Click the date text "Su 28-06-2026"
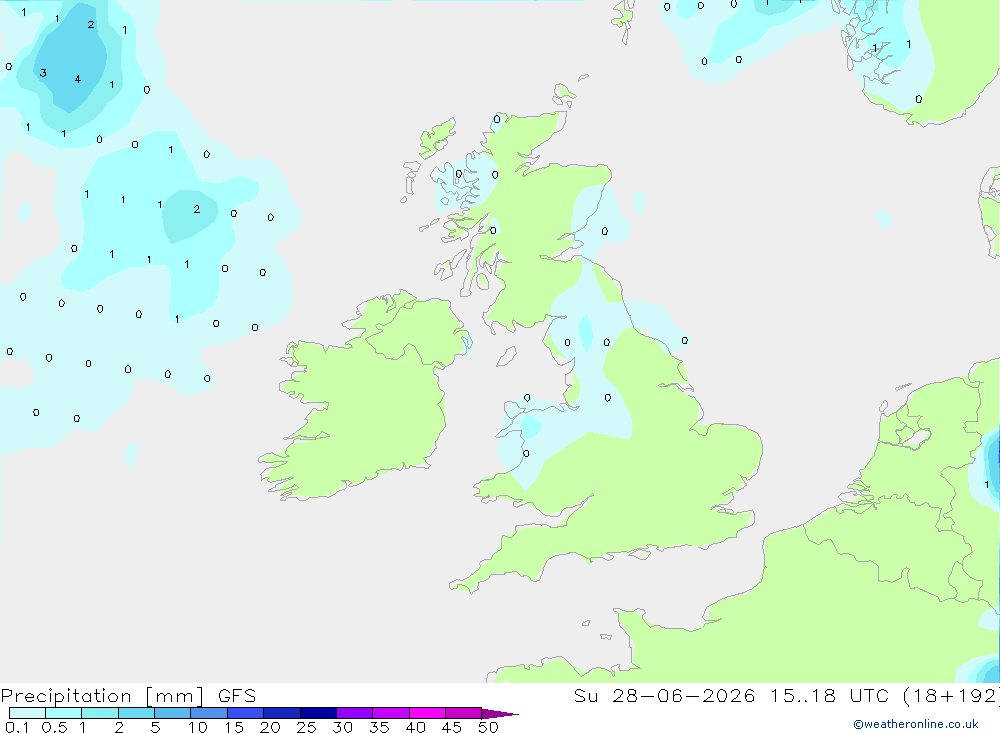 [x=664, y=696]
